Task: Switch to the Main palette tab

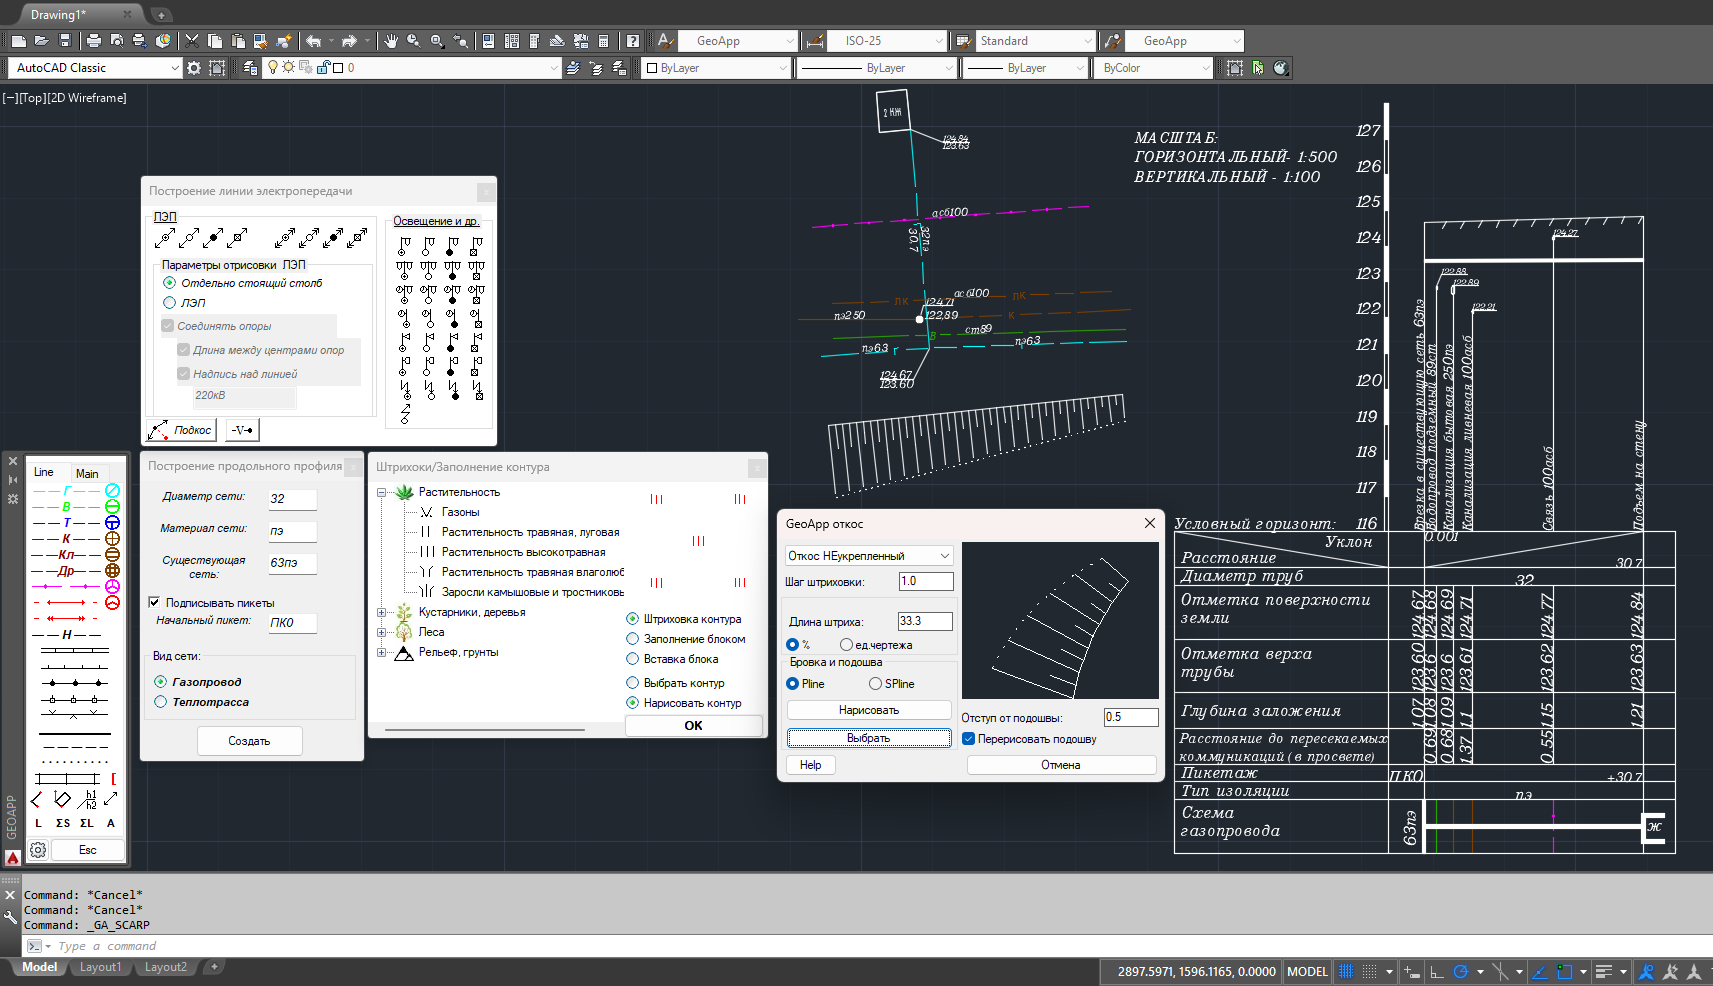Action: tap(87, 473)
